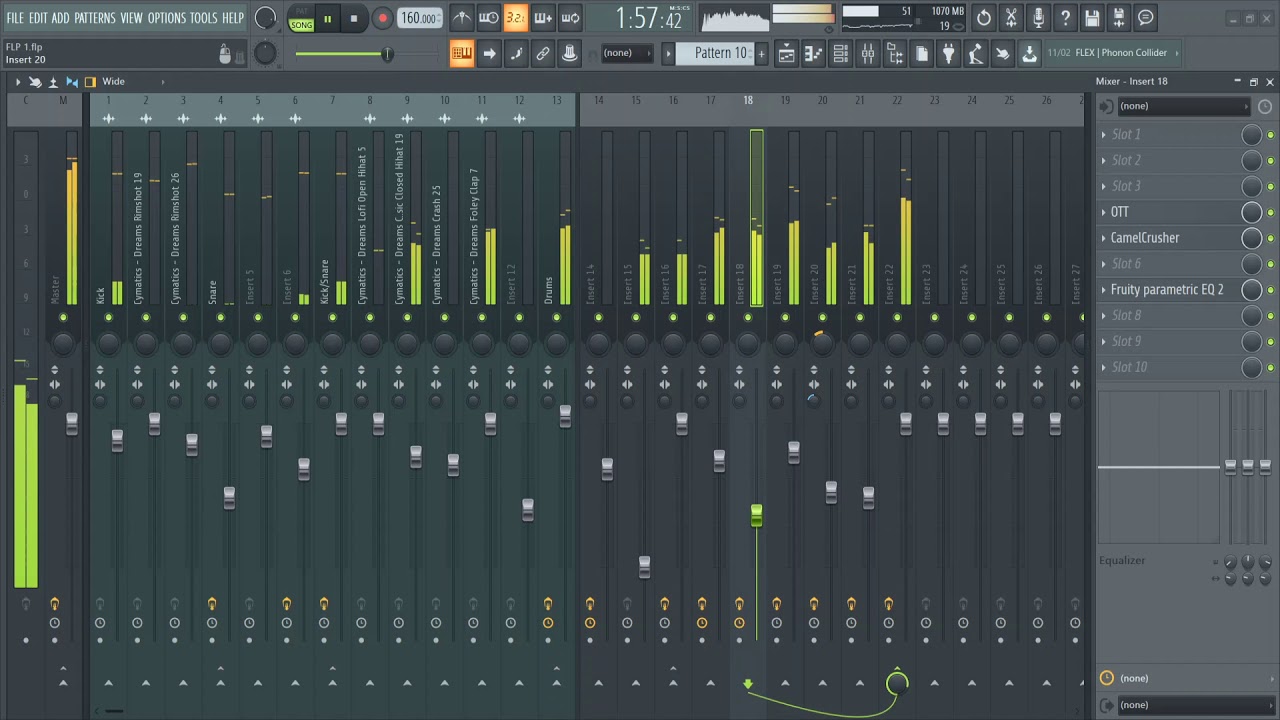Open Slot 1 plugin dropdown arrow
The image size is (1280, 720).
click(x=1103, y=134)
